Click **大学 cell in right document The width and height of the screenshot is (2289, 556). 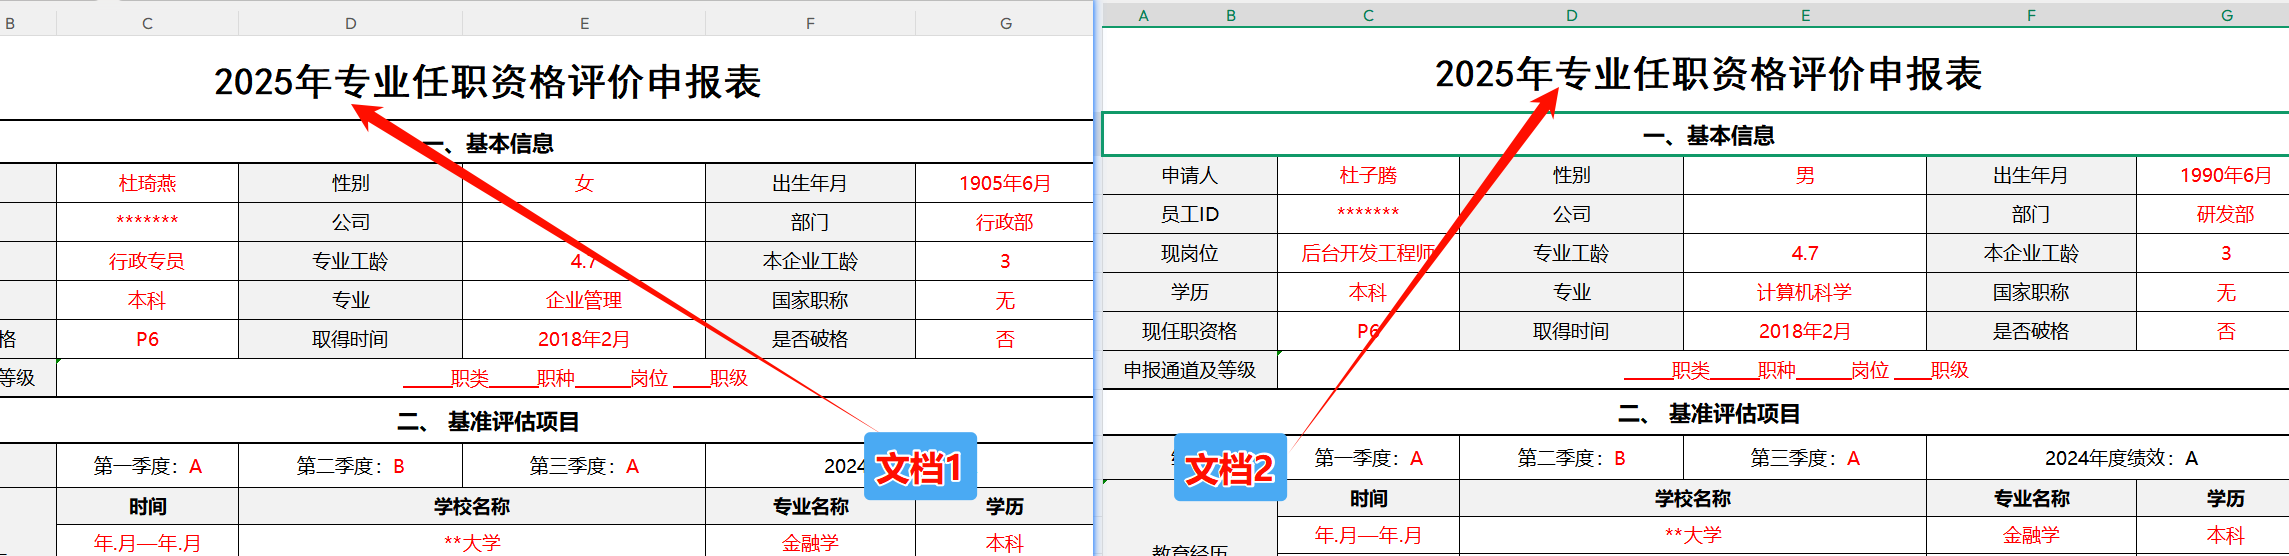(1693, 535)
